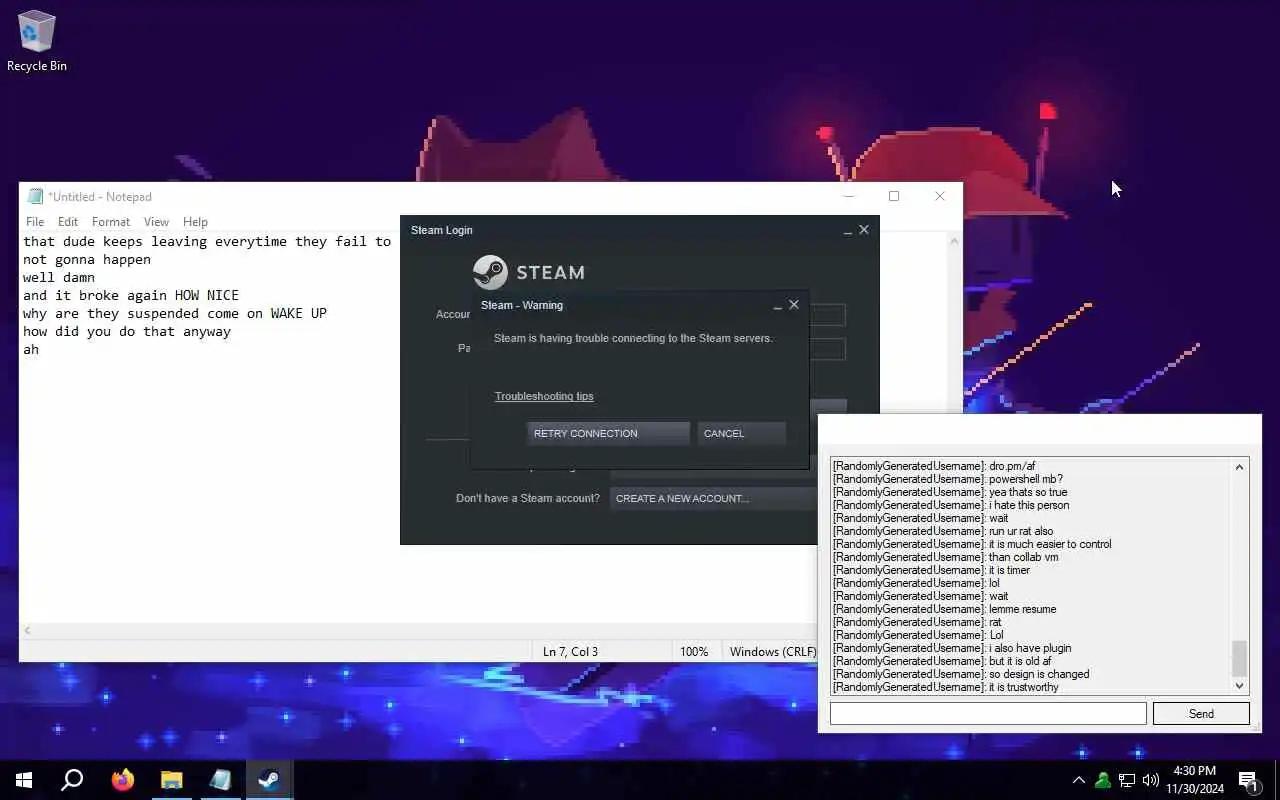Click Notepad line 'how did you do that anyway'

click(x=127, y=331)
